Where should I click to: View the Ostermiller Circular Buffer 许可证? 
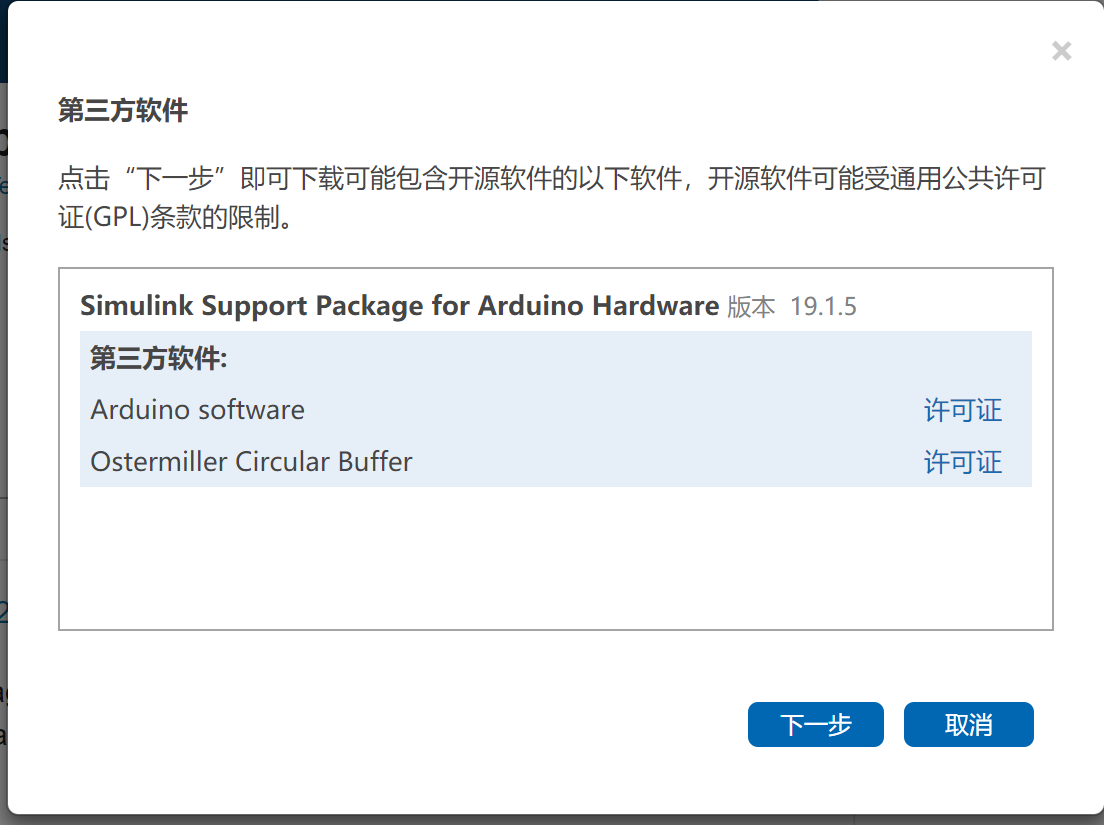pyautogui.click(x=962, y=461)
